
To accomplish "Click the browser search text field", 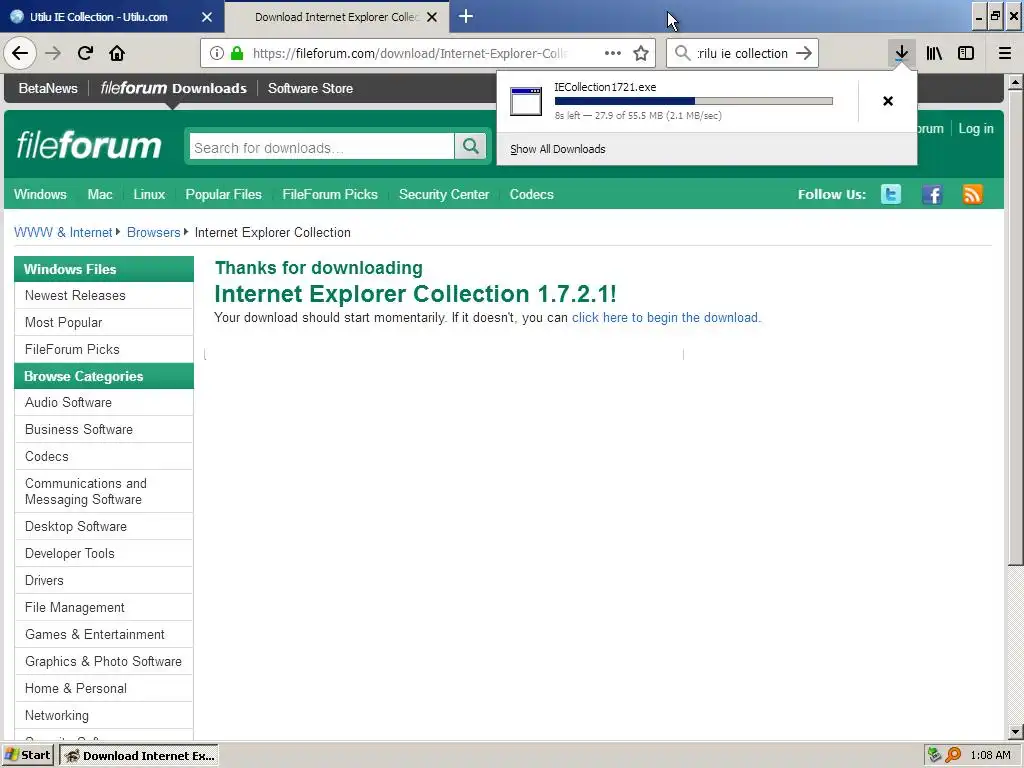I will (743, 54).
